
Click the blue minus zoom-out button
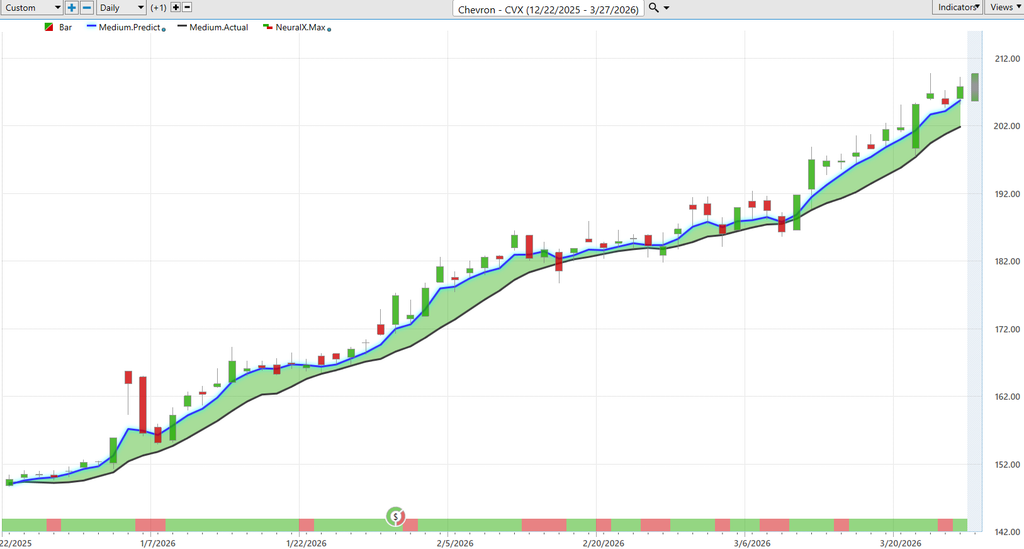(x=86, y=8)
